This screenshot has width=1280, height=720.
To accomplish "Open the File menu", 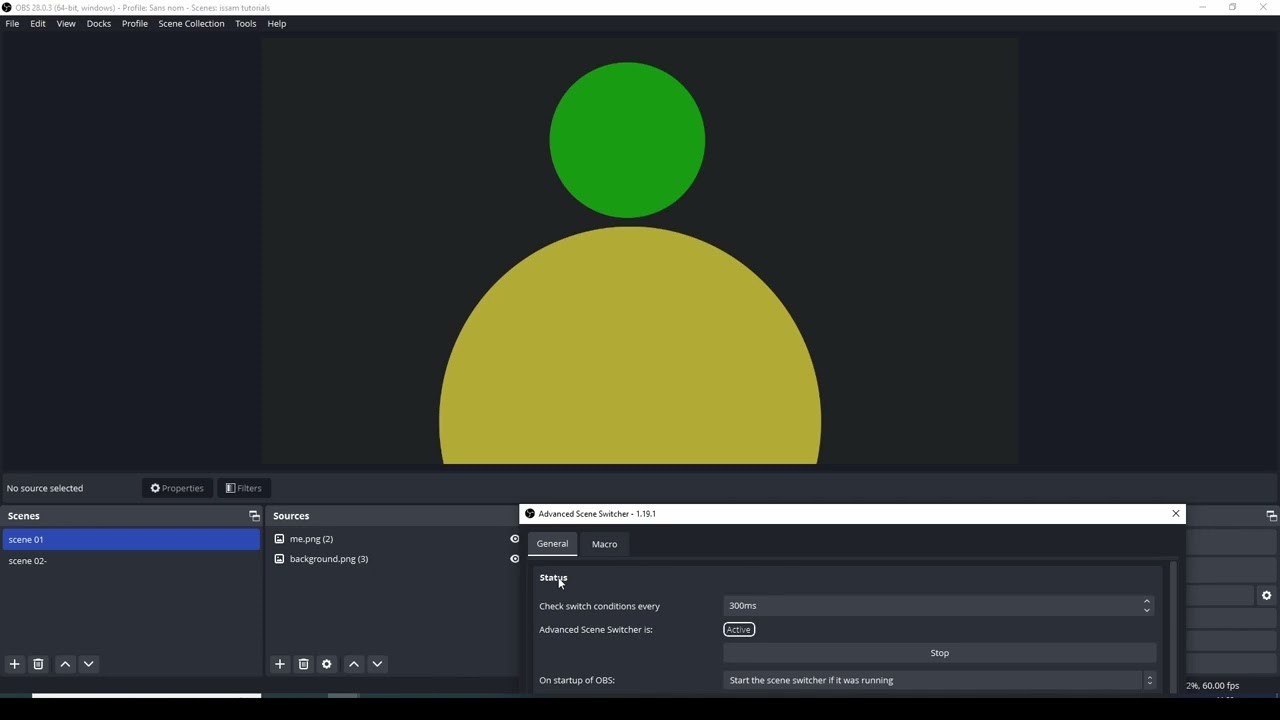I will [x=12, y=23].
